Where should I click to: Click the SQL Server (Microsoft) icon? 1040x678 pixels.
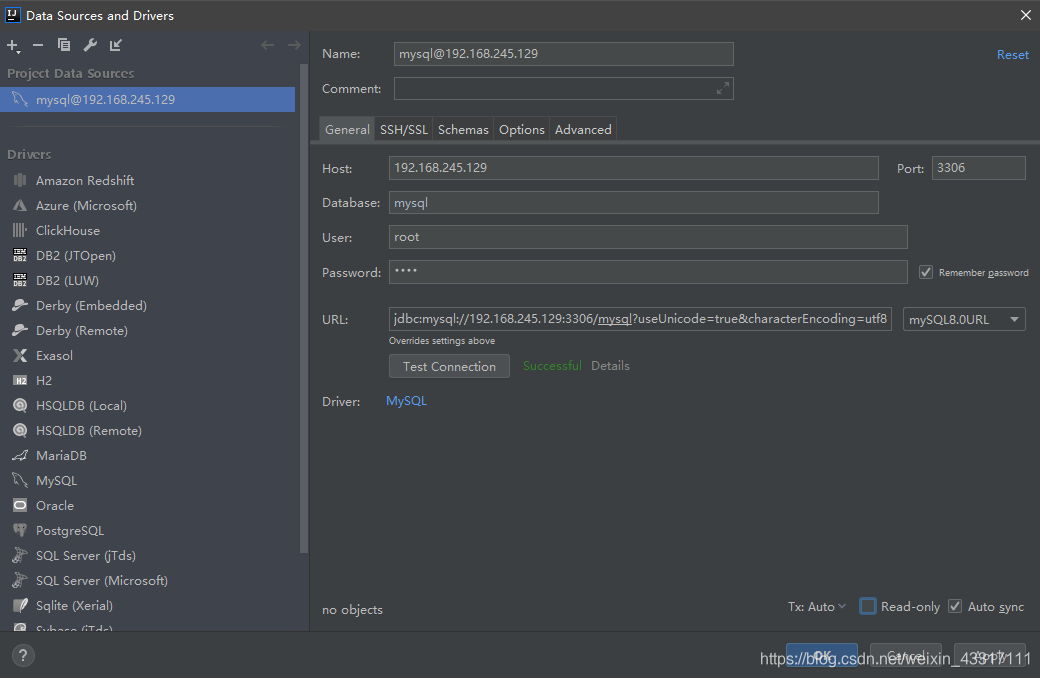click(x=20, y=580)
